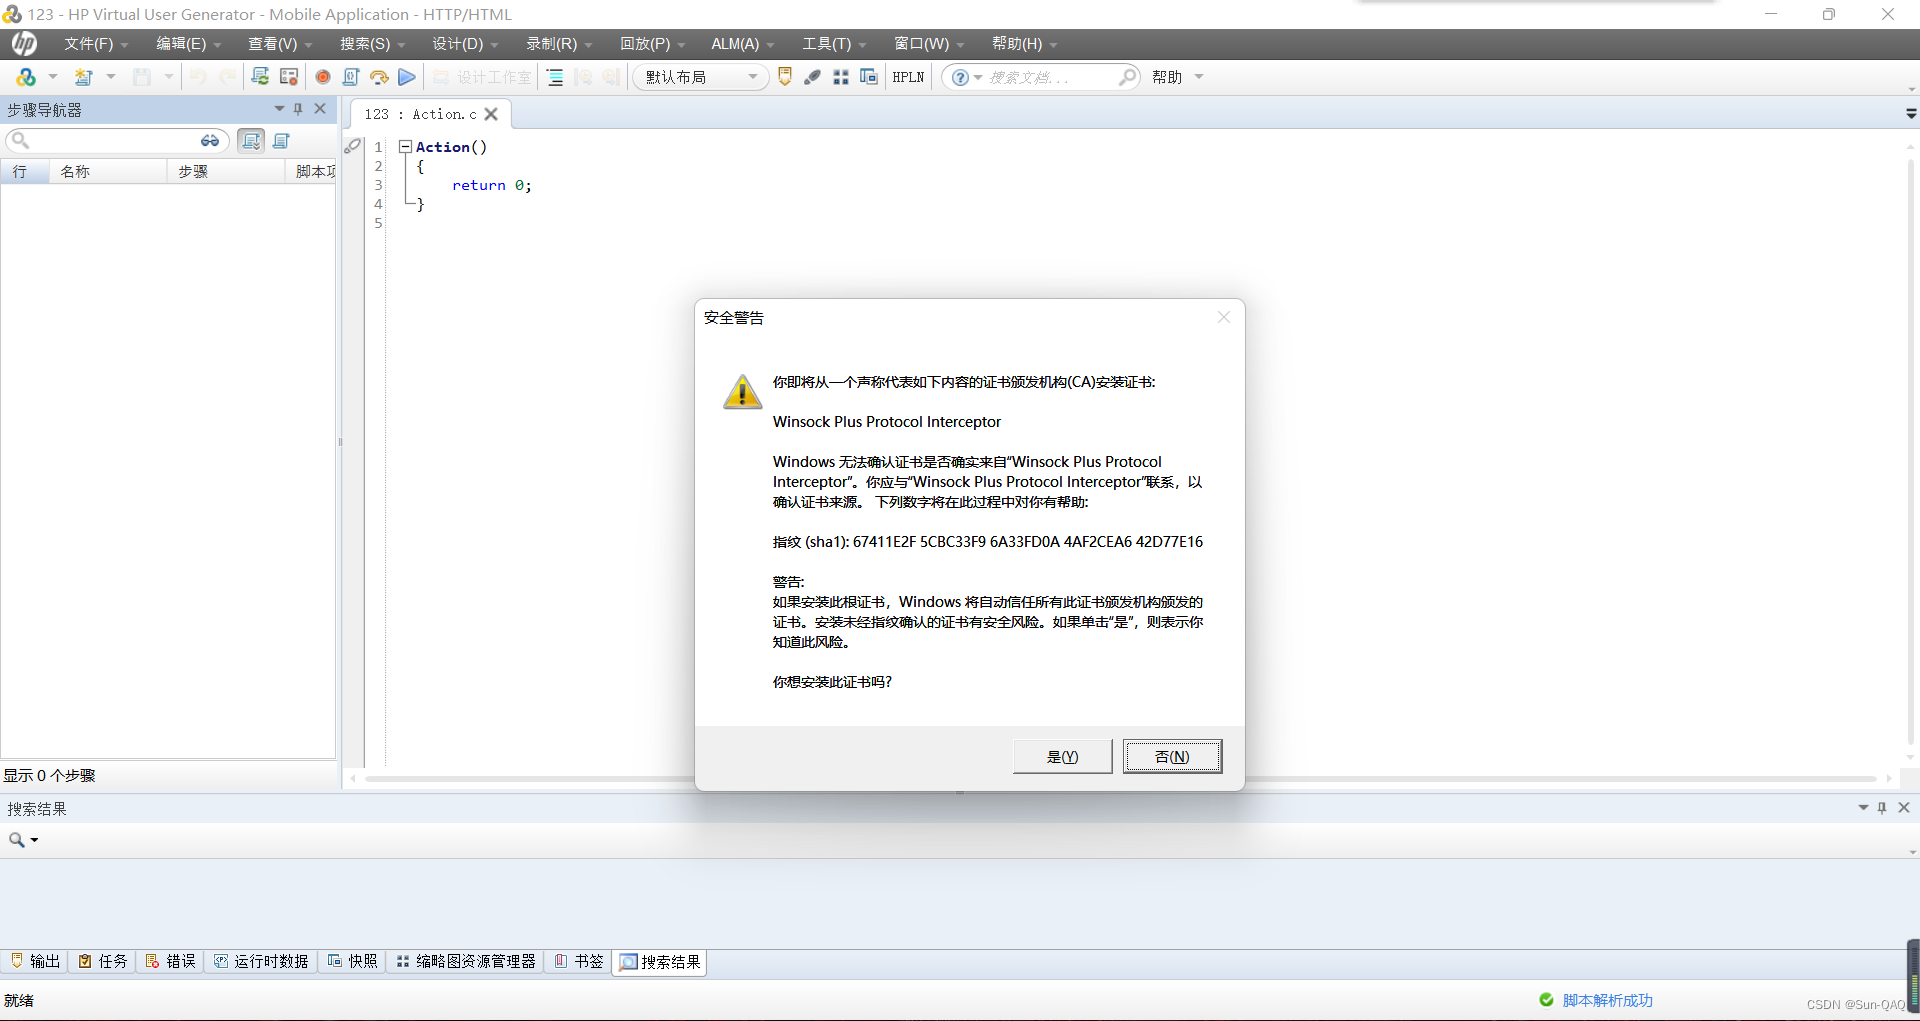This screenshot has width=1920, height=1021.
Task: Click the Yes (是) button in security warning
Action: click(1062, 757)
